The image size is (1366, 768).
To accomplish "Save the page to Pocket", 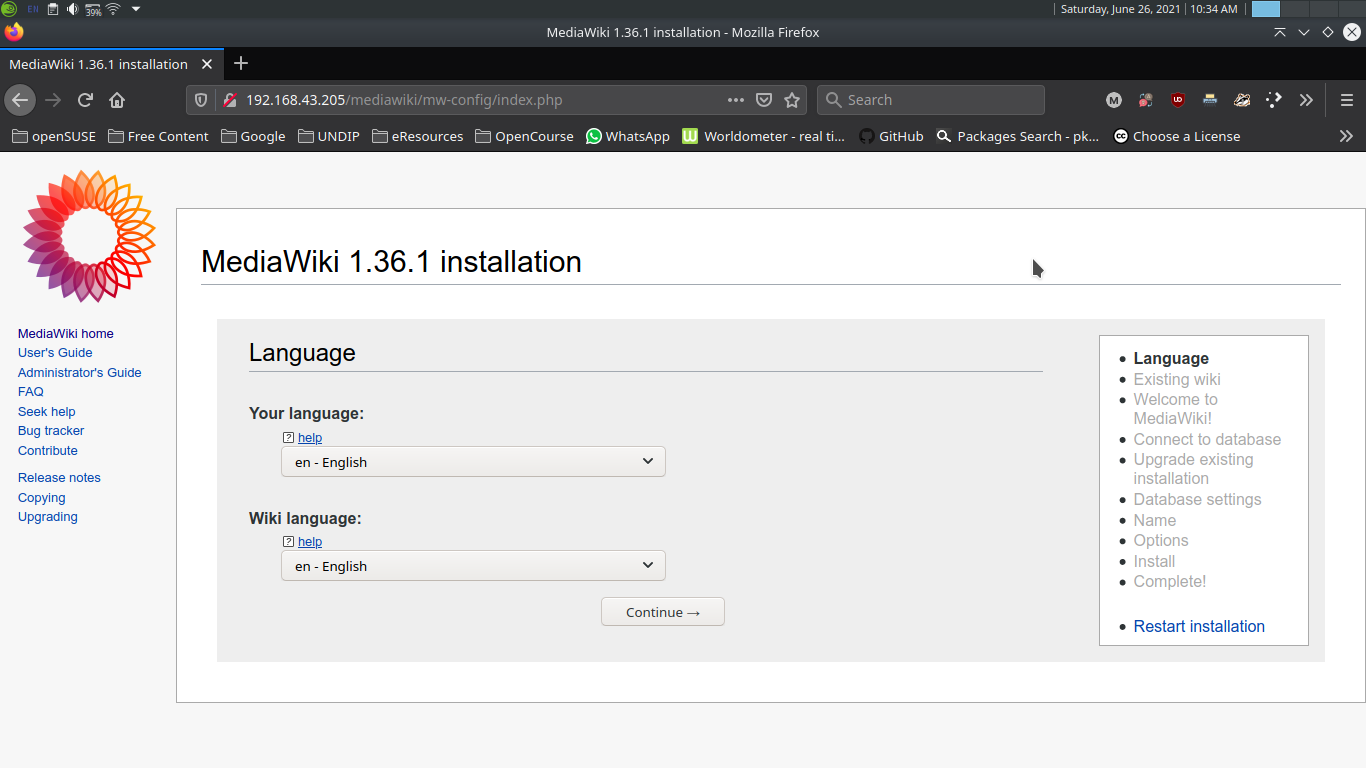I will (x=764, y=100).
